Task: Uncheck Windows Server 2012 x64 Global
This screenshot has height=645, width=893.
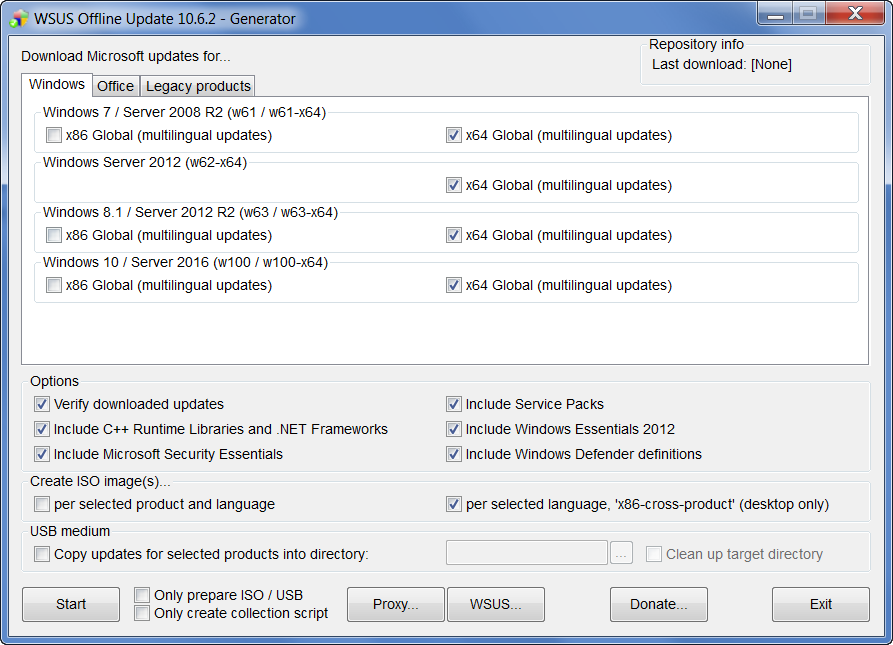Action: (454, 185)
